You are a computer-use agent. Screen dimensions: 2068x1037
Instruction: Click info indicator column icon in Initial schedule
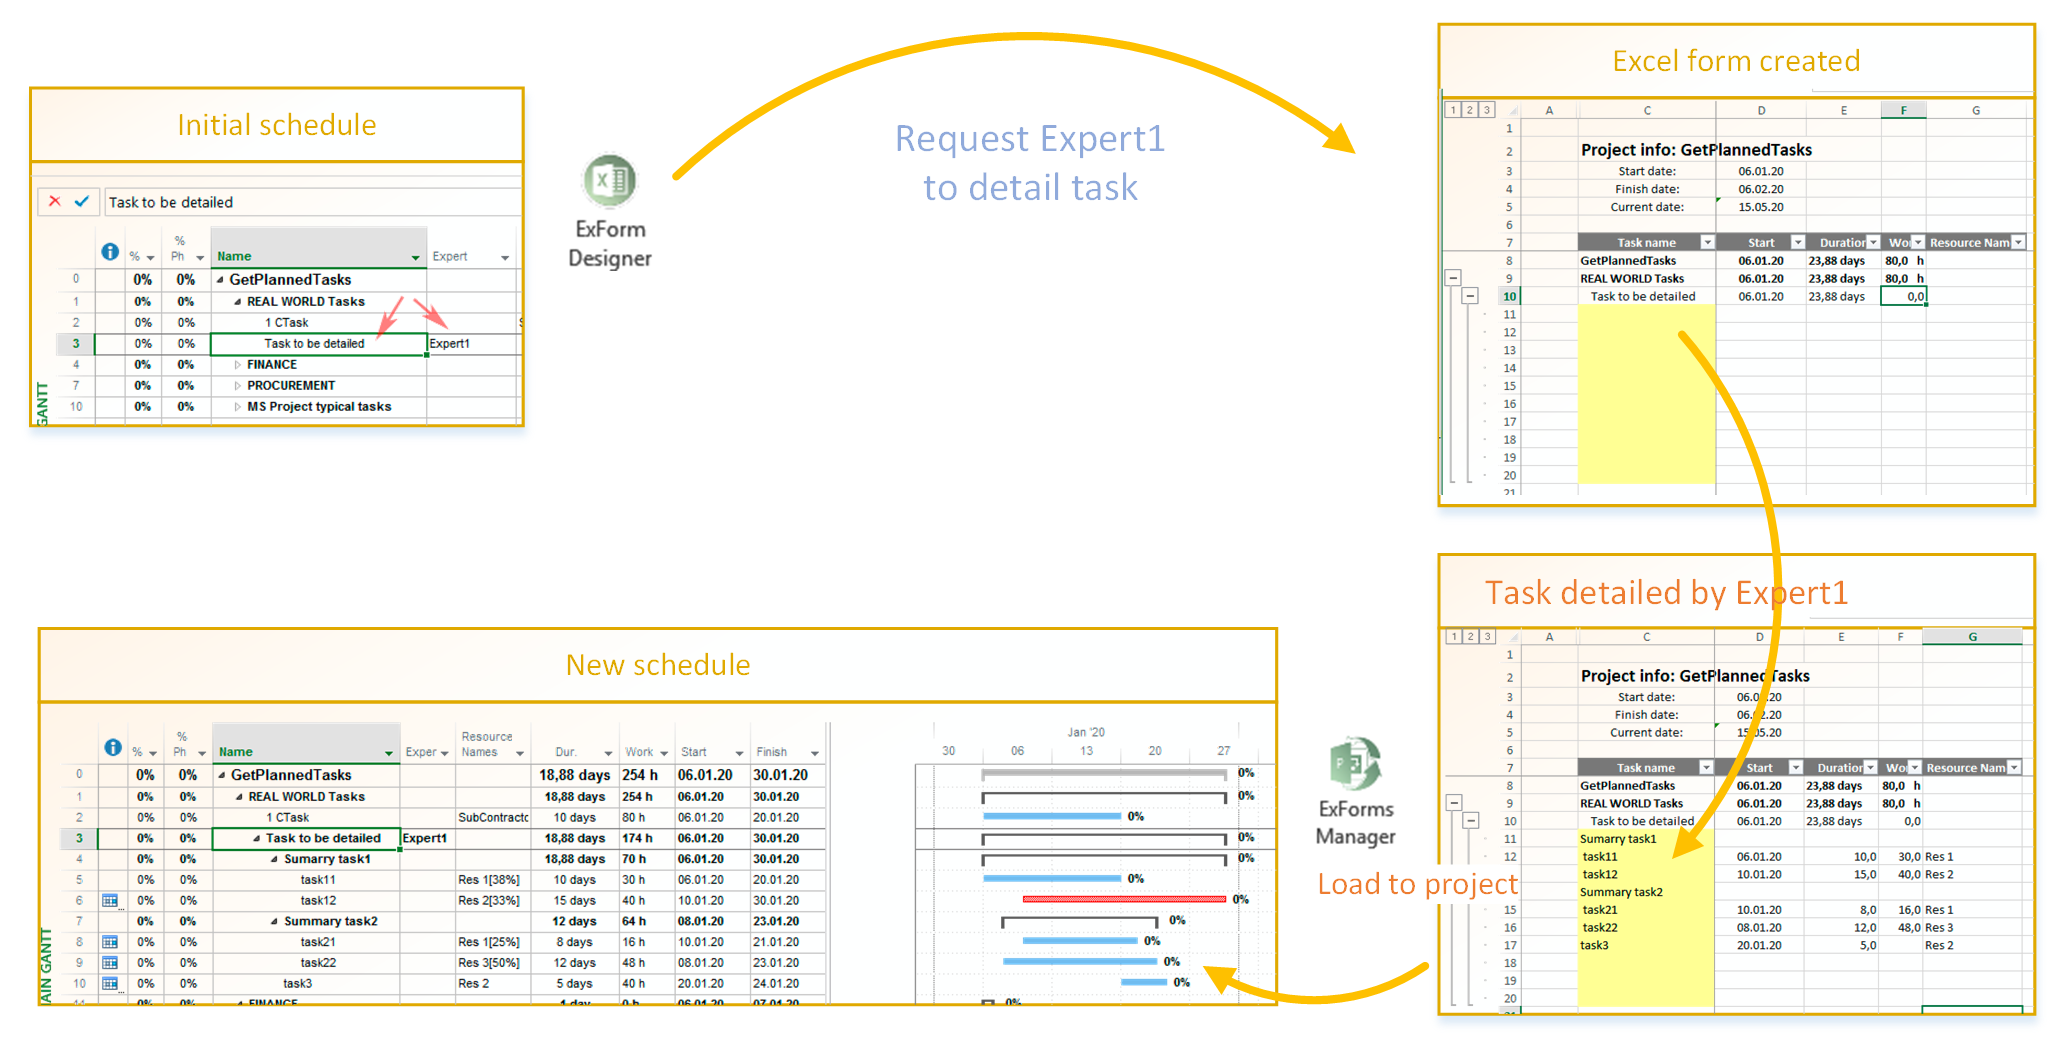(x=110, y=252)
